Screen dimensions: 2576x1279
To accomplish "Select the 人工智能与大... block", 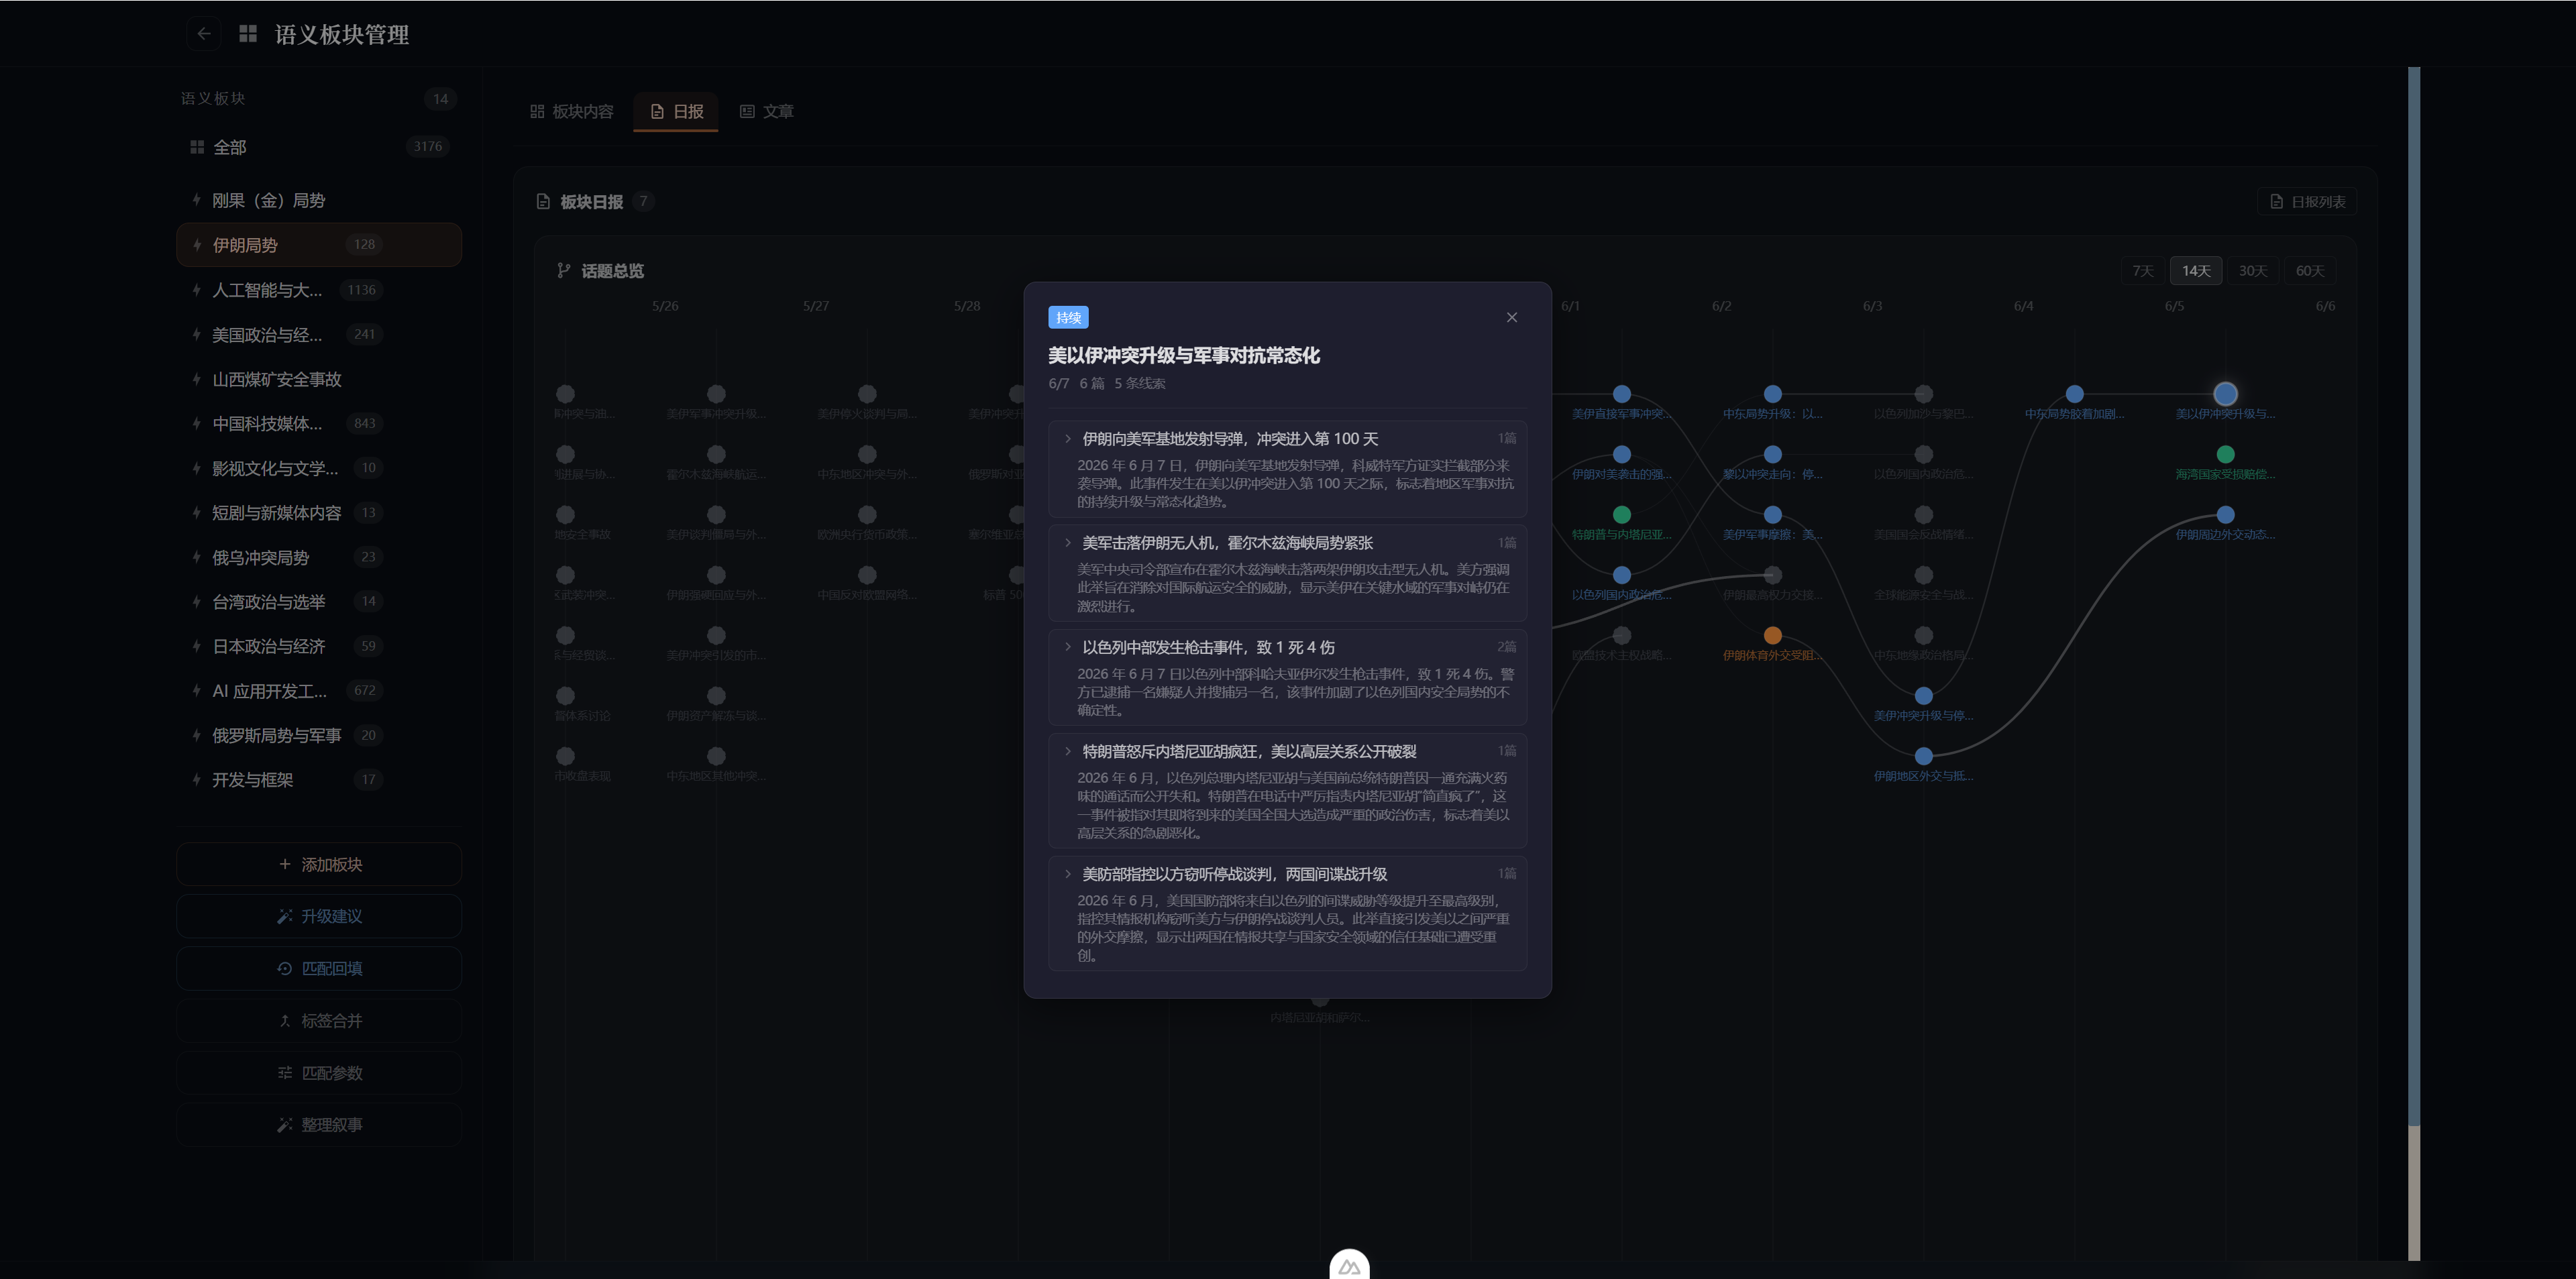I will pyautogui.click(x=319, y=290).
